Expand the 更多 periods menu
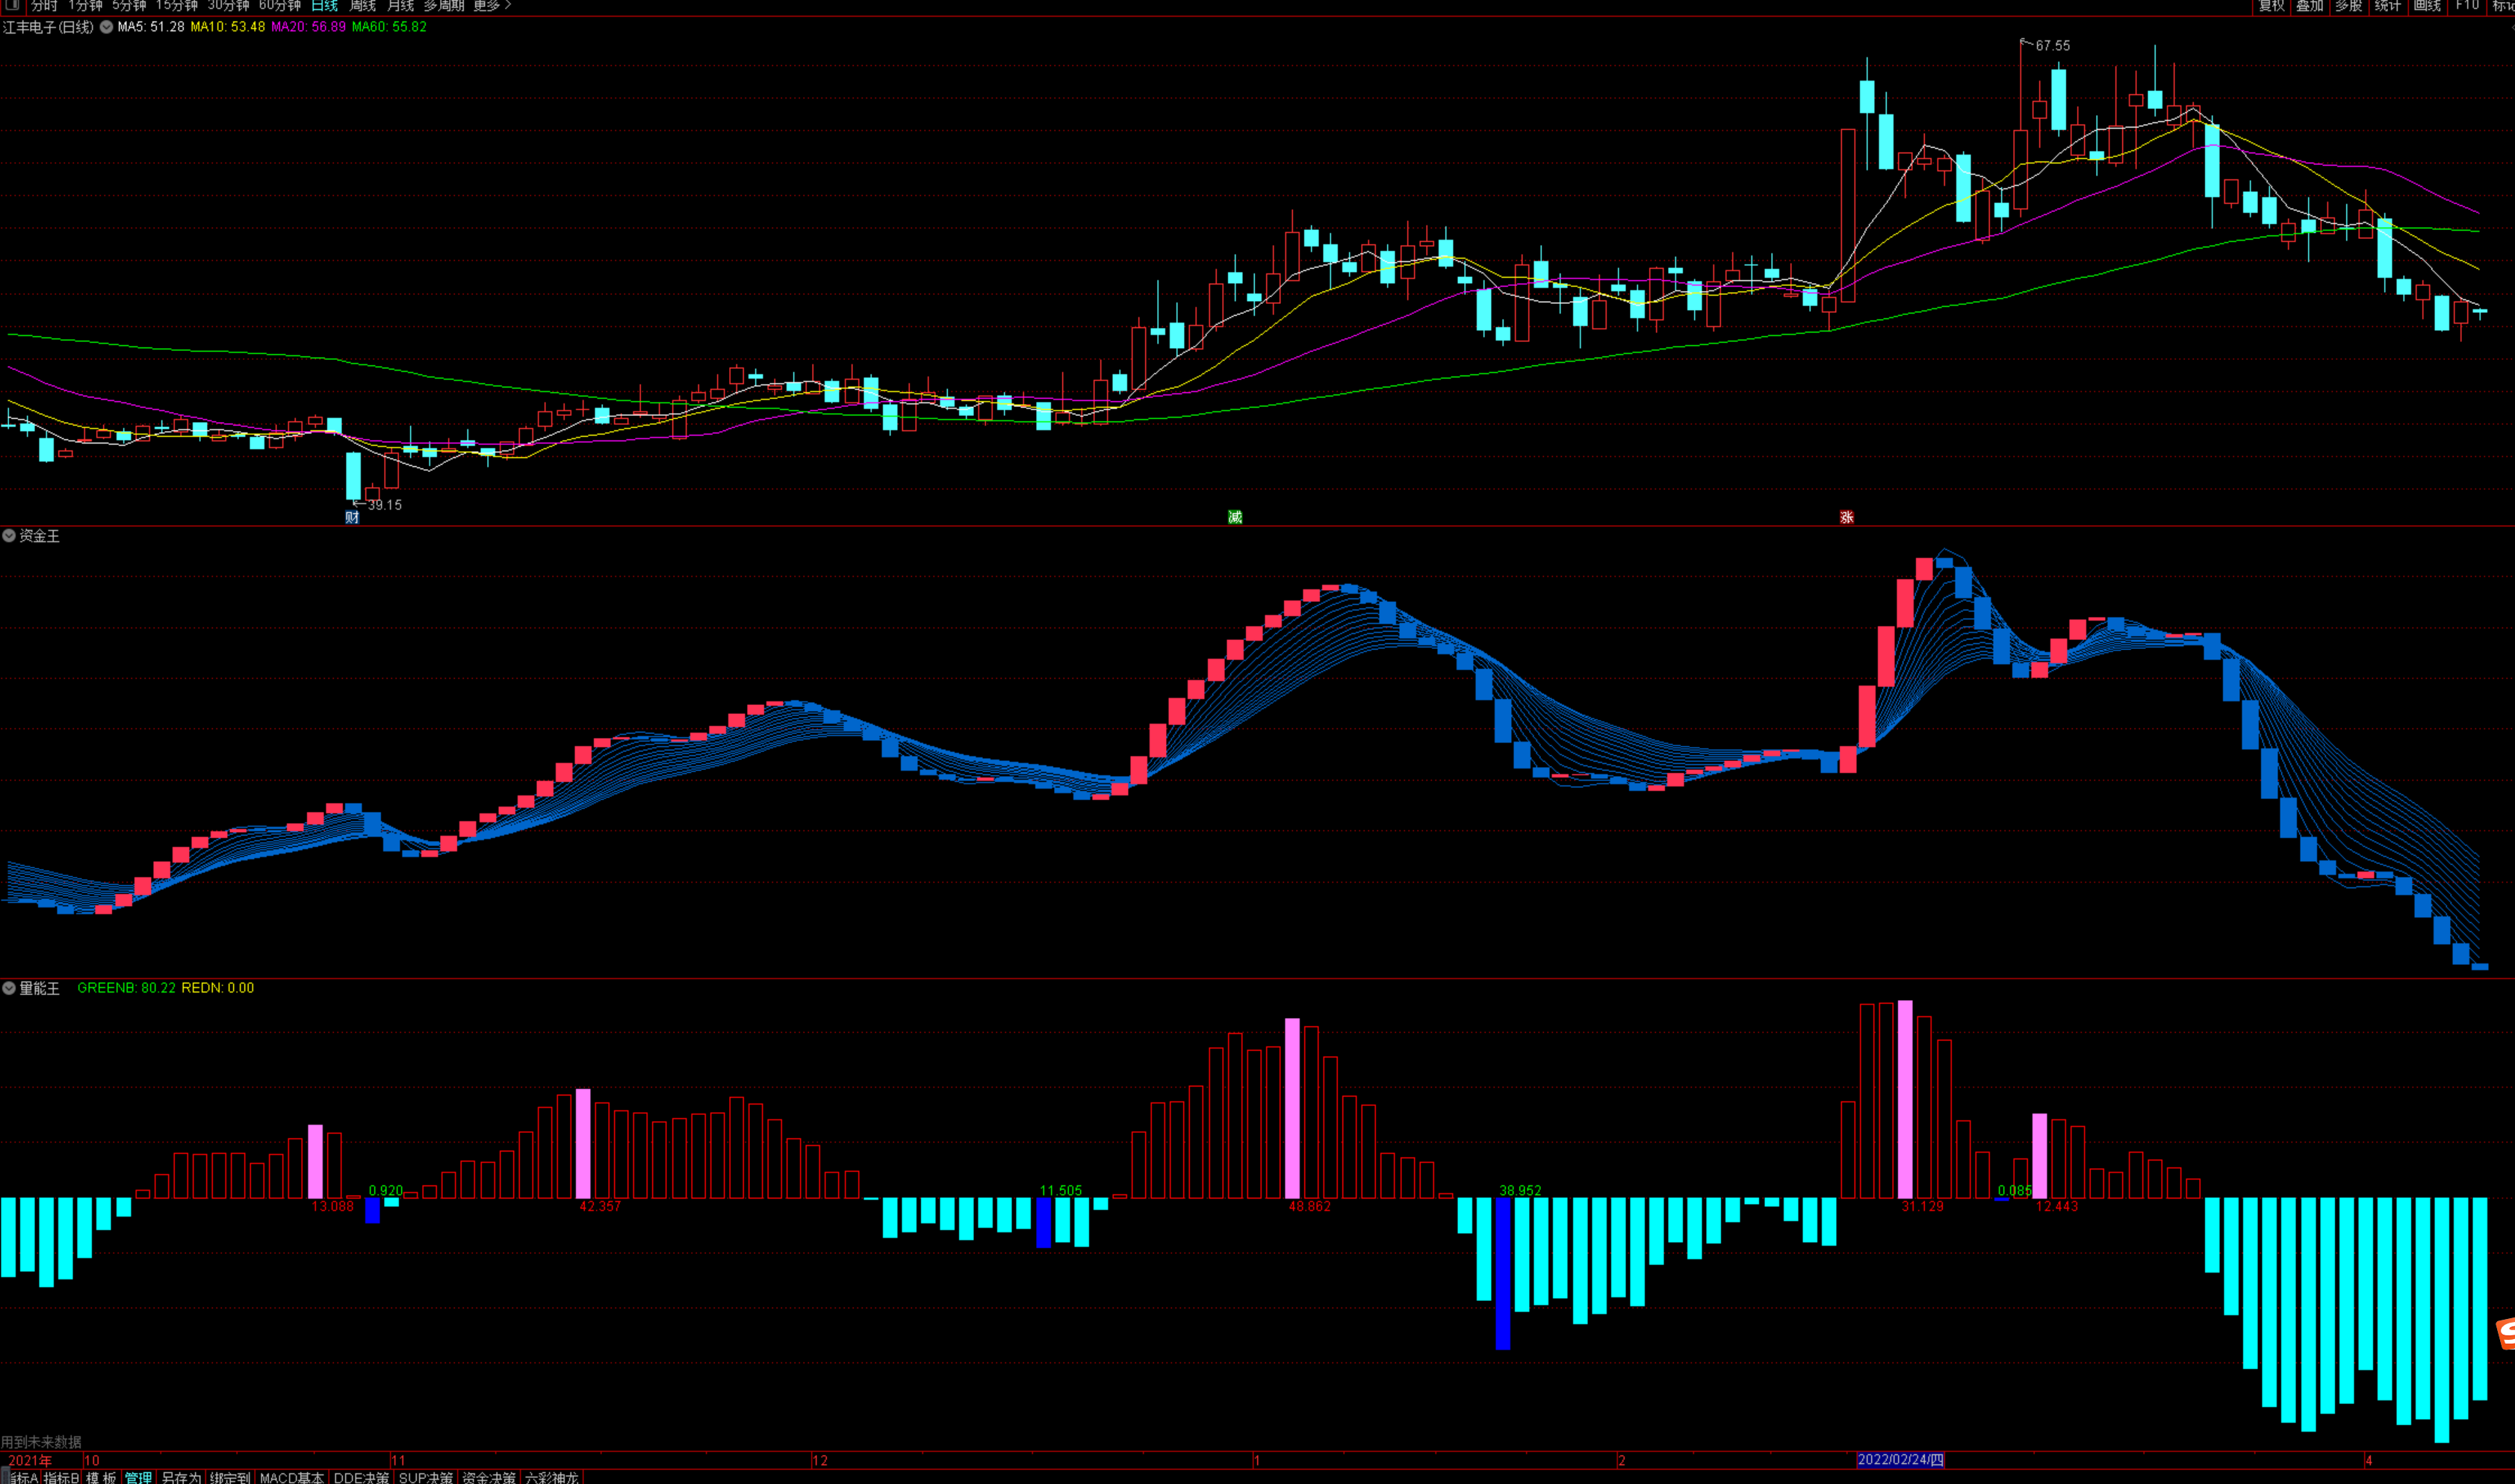This screenshot has height=1484, width=2515. pyautogui.click(x=492, y=5)
